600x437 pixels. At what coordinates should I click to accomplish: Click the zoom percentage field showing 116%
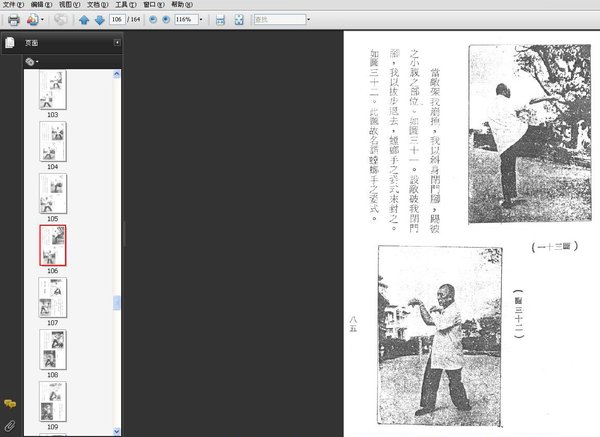186,20
